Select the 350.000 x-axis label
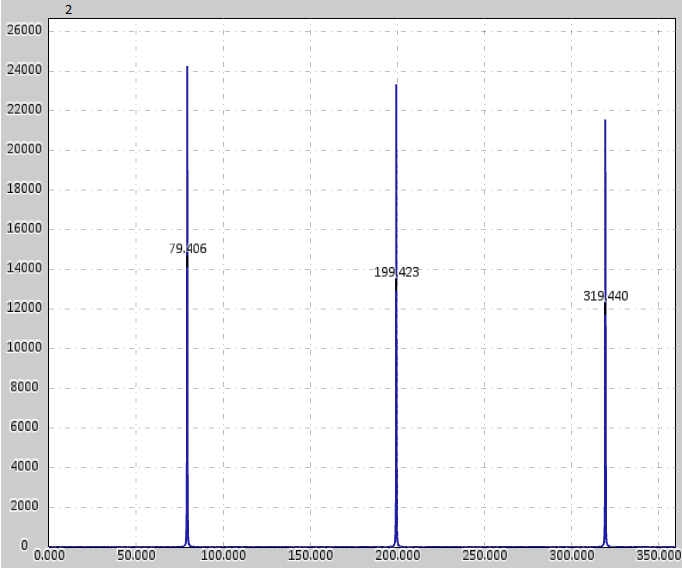 pos(655,553)
